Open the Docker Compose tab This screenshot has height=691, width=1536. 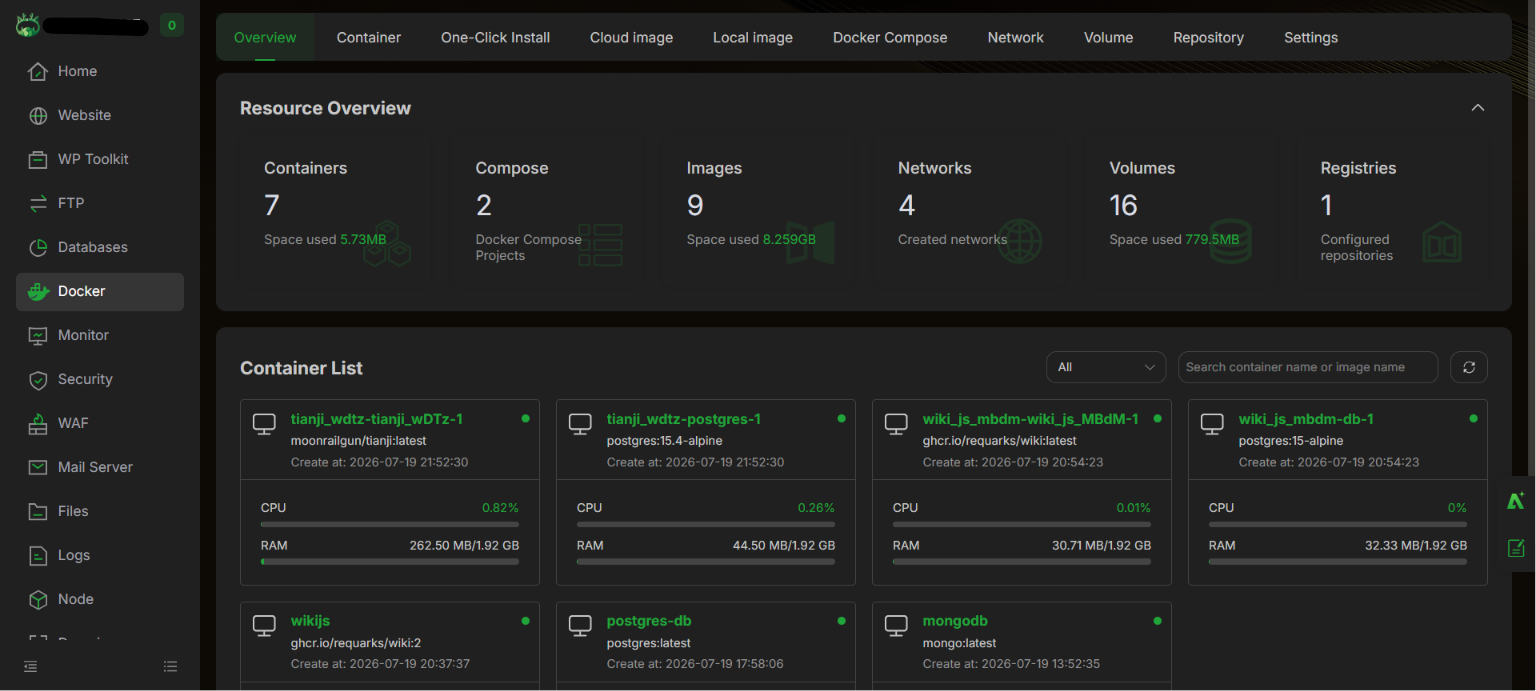point(890,37)
